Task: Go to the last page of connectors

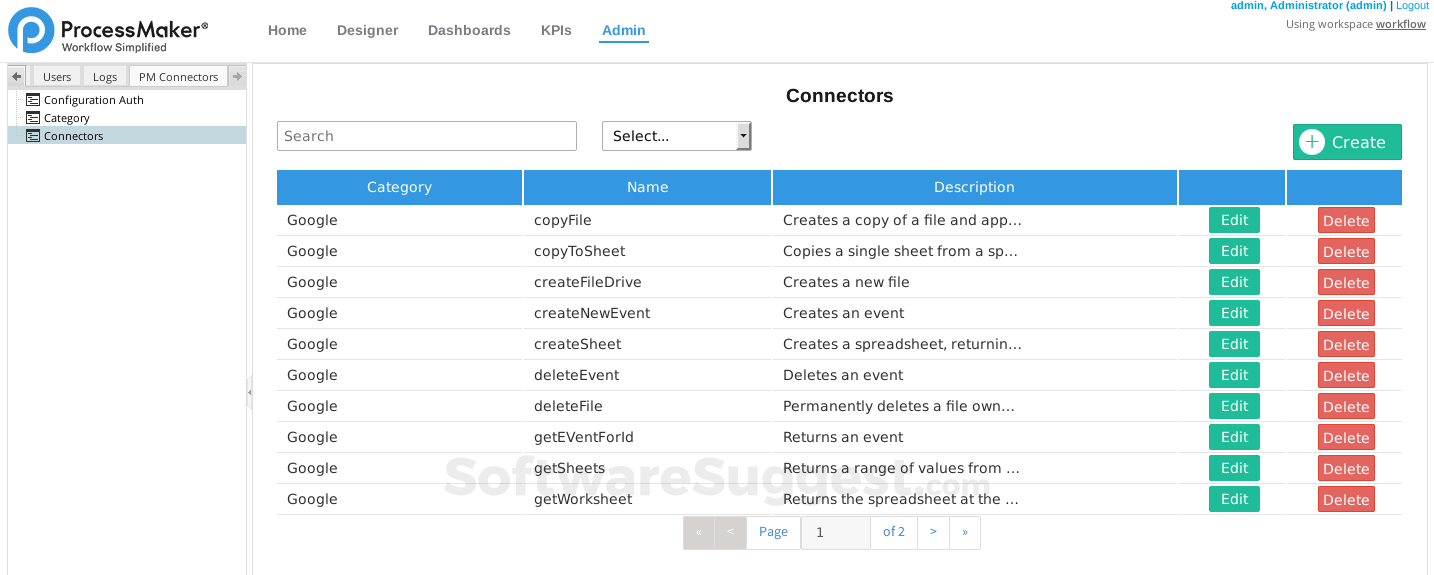Action: (x=965, y=532)
